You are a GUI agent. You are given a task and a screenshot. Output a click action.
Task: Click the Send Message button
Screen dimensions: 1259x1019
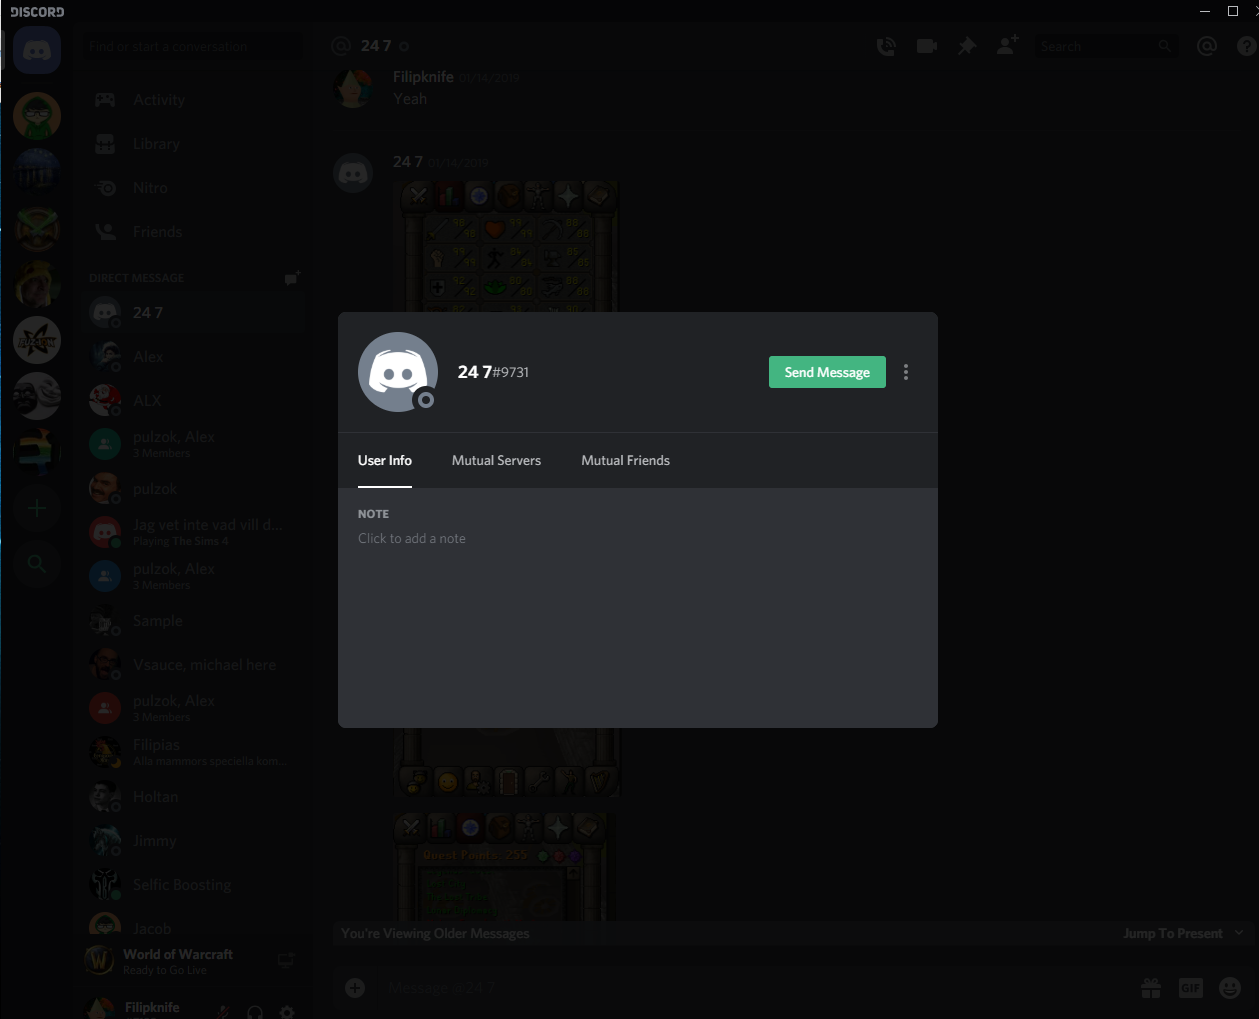pyautogui.click(x=827, y=372)
